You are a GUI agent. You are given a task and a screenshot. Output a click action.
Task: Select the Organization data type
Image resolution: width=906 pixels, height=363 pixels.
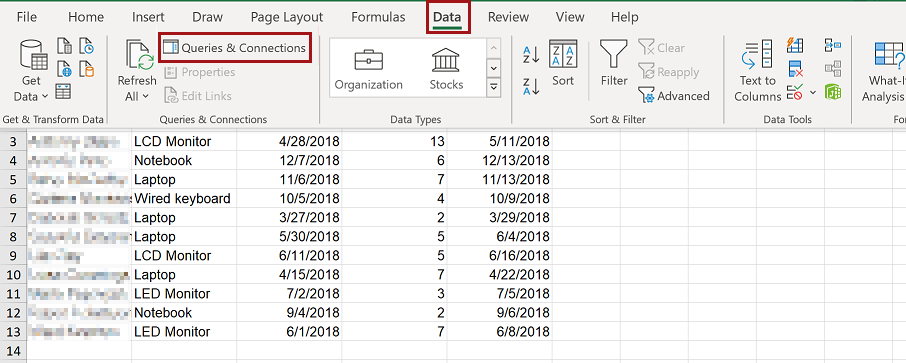point(368,69)
